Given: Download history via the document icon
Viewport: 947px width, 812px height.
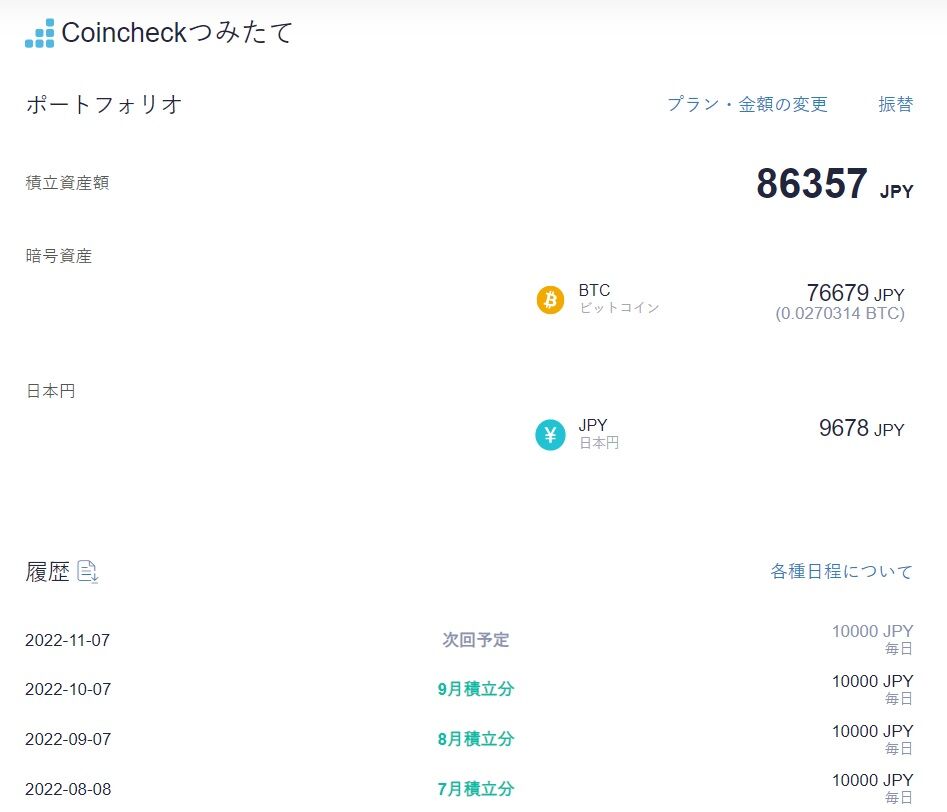Looking at the screenshot, I should 88,571.
